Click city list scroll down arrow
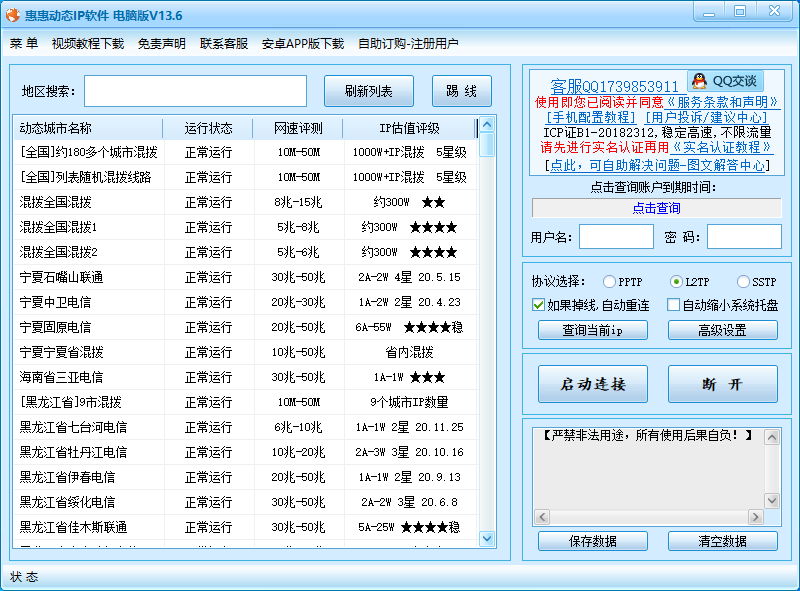Image resolution: width=800 pixels, height=591 pixels. point(487,538)
